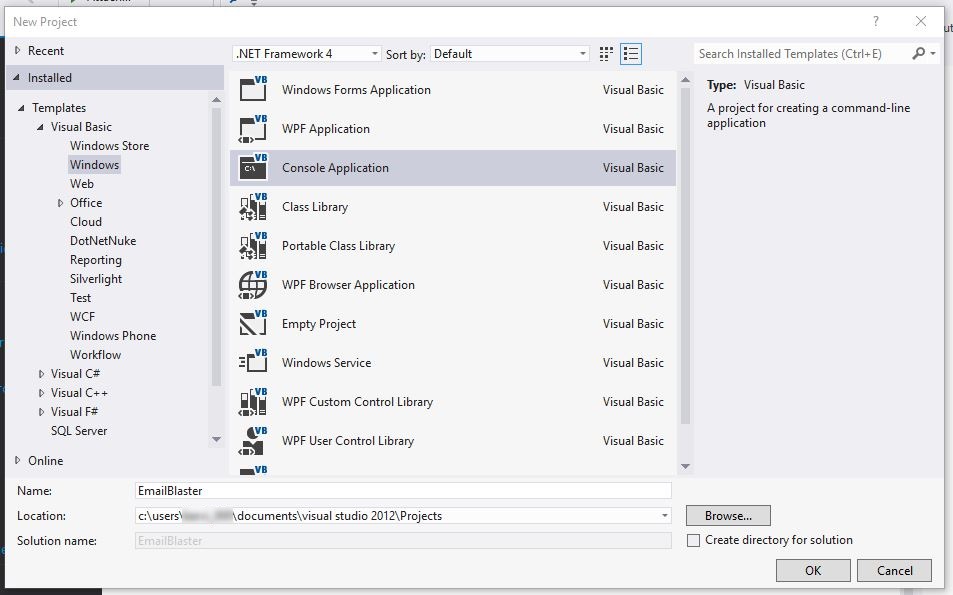Expand the Recent section
This screenshot has height=595, width=953.
(17, 50)
